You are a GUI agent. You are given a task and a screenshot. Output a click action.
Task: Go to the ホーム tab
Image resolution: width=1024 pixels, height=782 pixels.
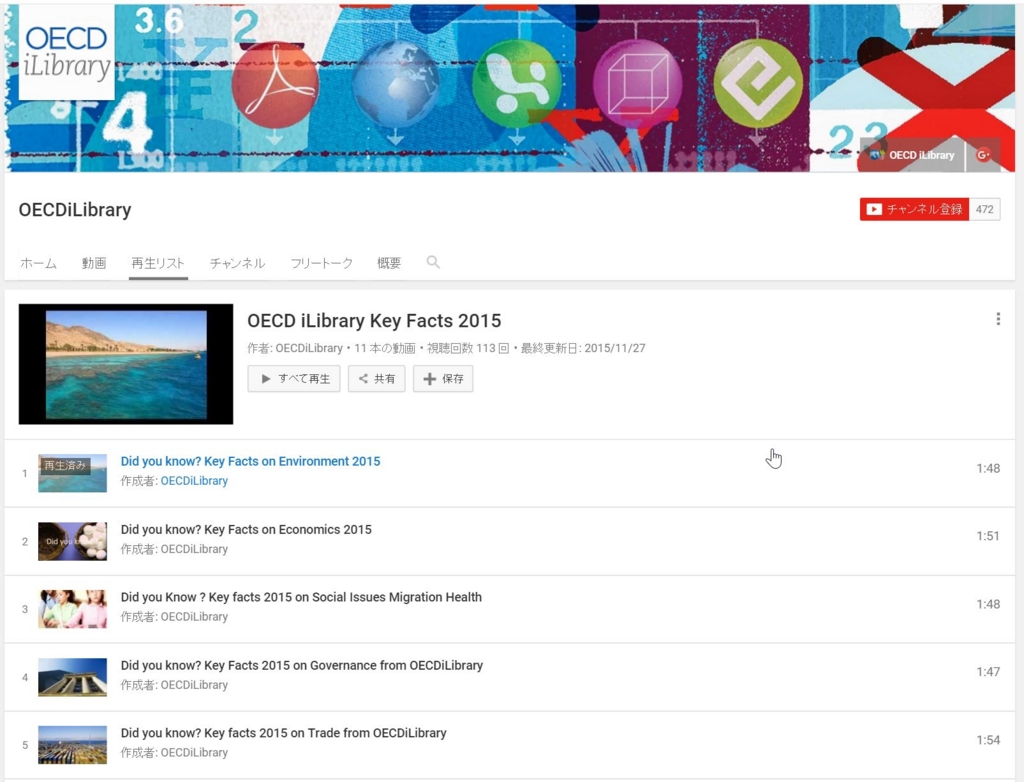39,263
